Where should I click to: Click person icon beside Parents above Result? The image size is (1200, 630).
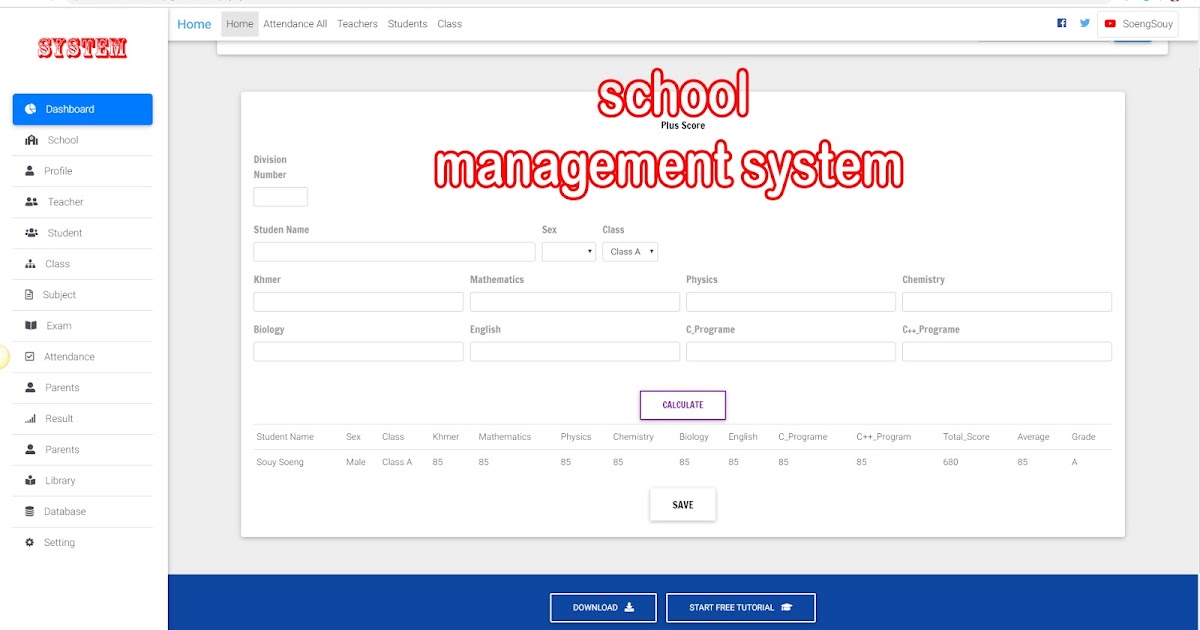pyautogui.click(x=30, y=388)
